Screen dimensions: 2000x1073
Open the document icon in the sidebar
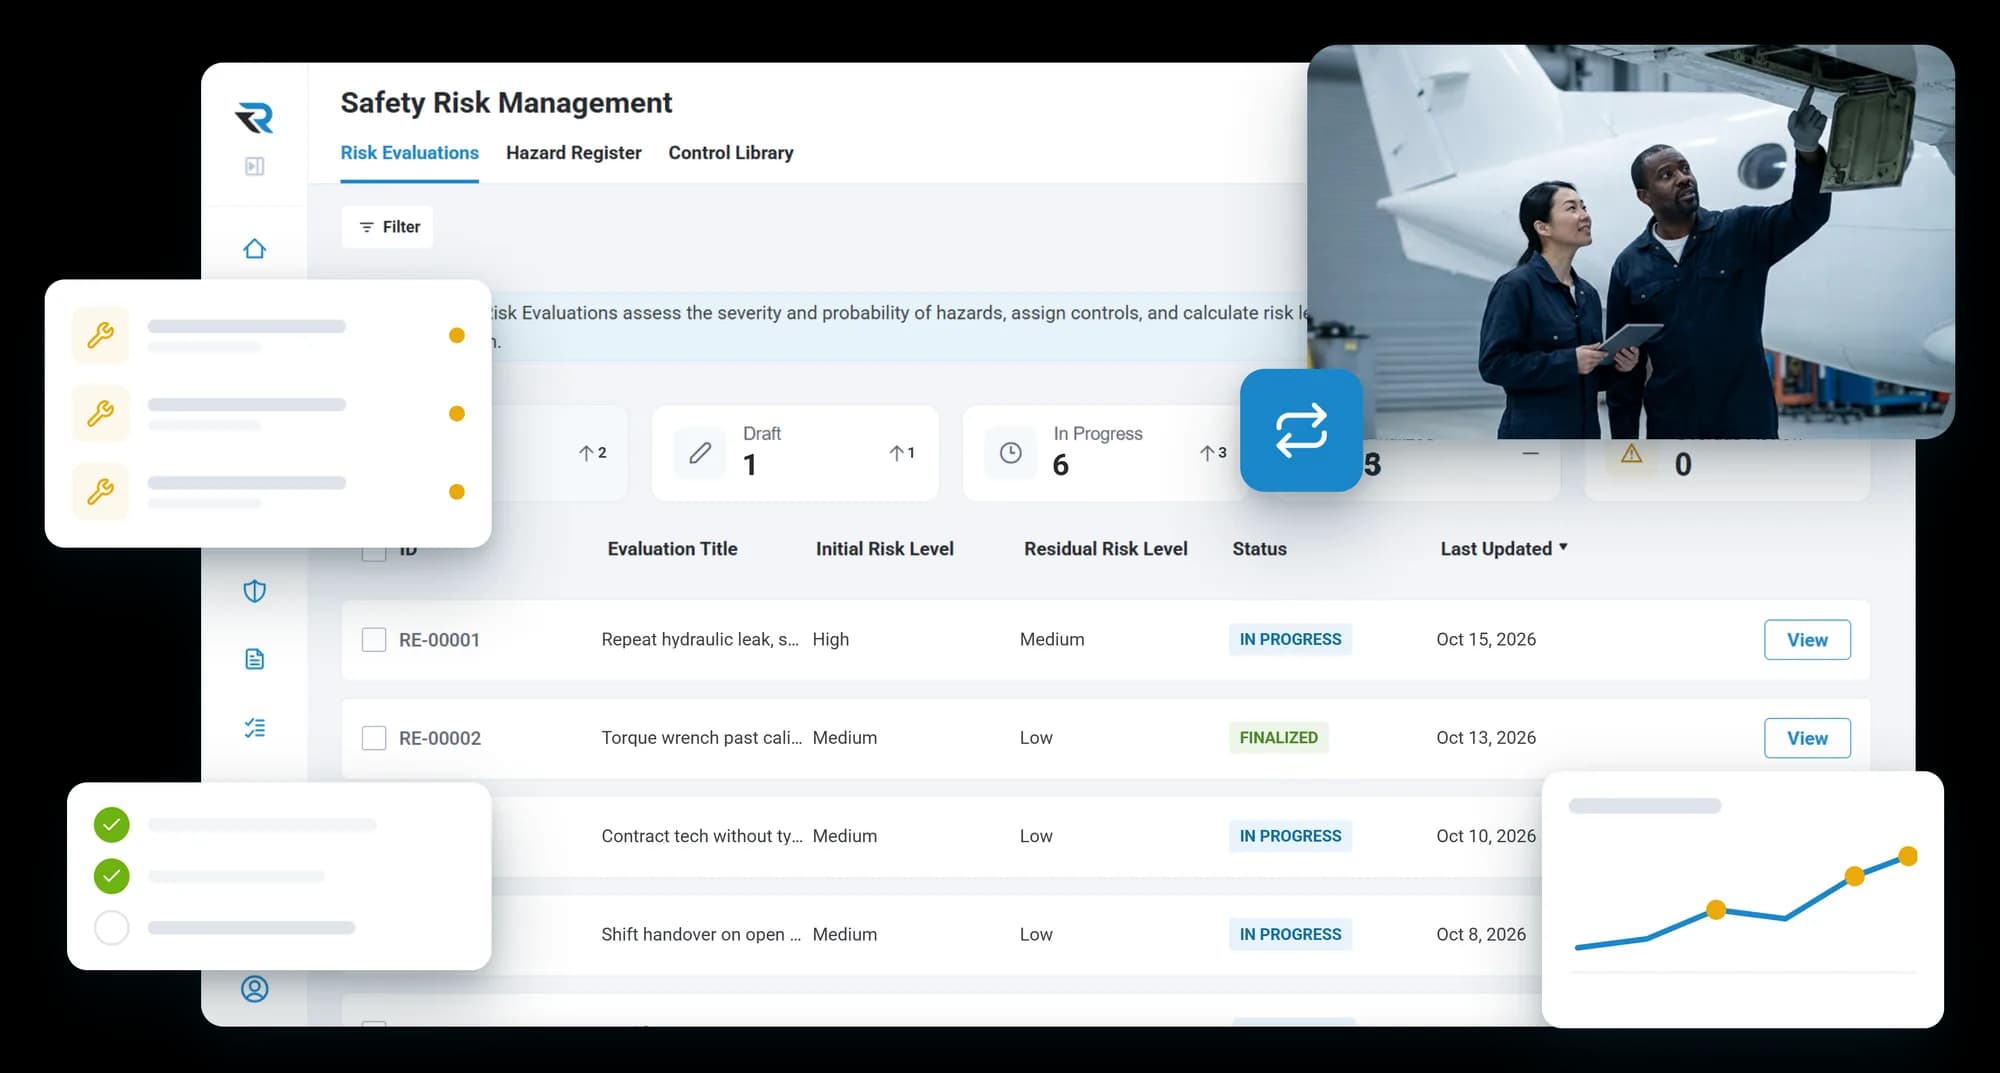tap(255, 659)
